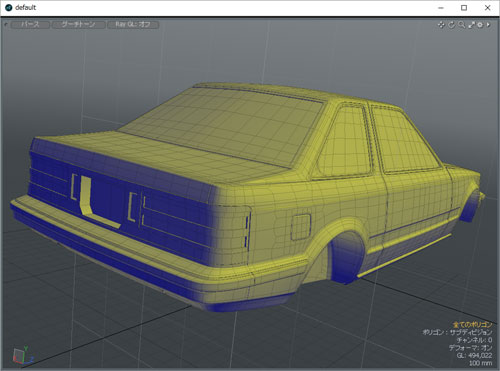
Task: Open the パース view type dropdown
Action: [x=30, y=25]
